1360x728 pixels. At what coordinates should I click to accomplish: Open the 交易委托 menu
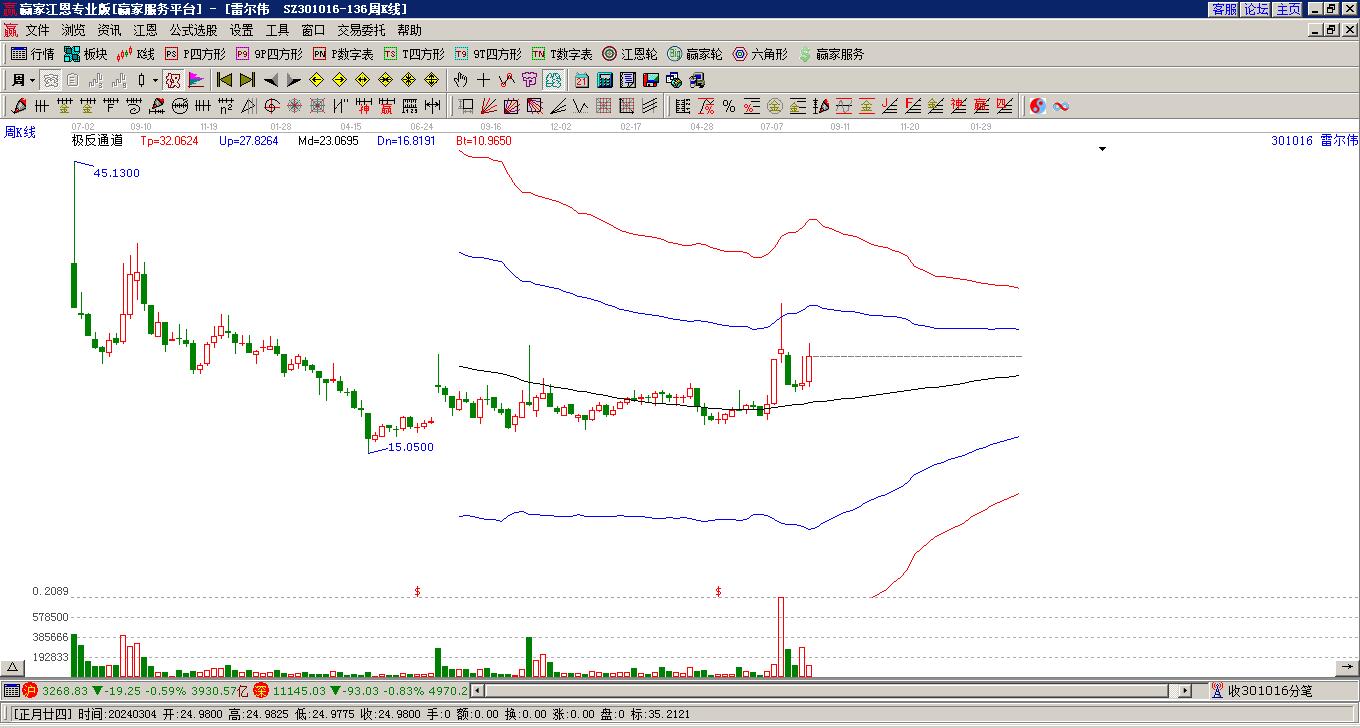tap(361, 31)
